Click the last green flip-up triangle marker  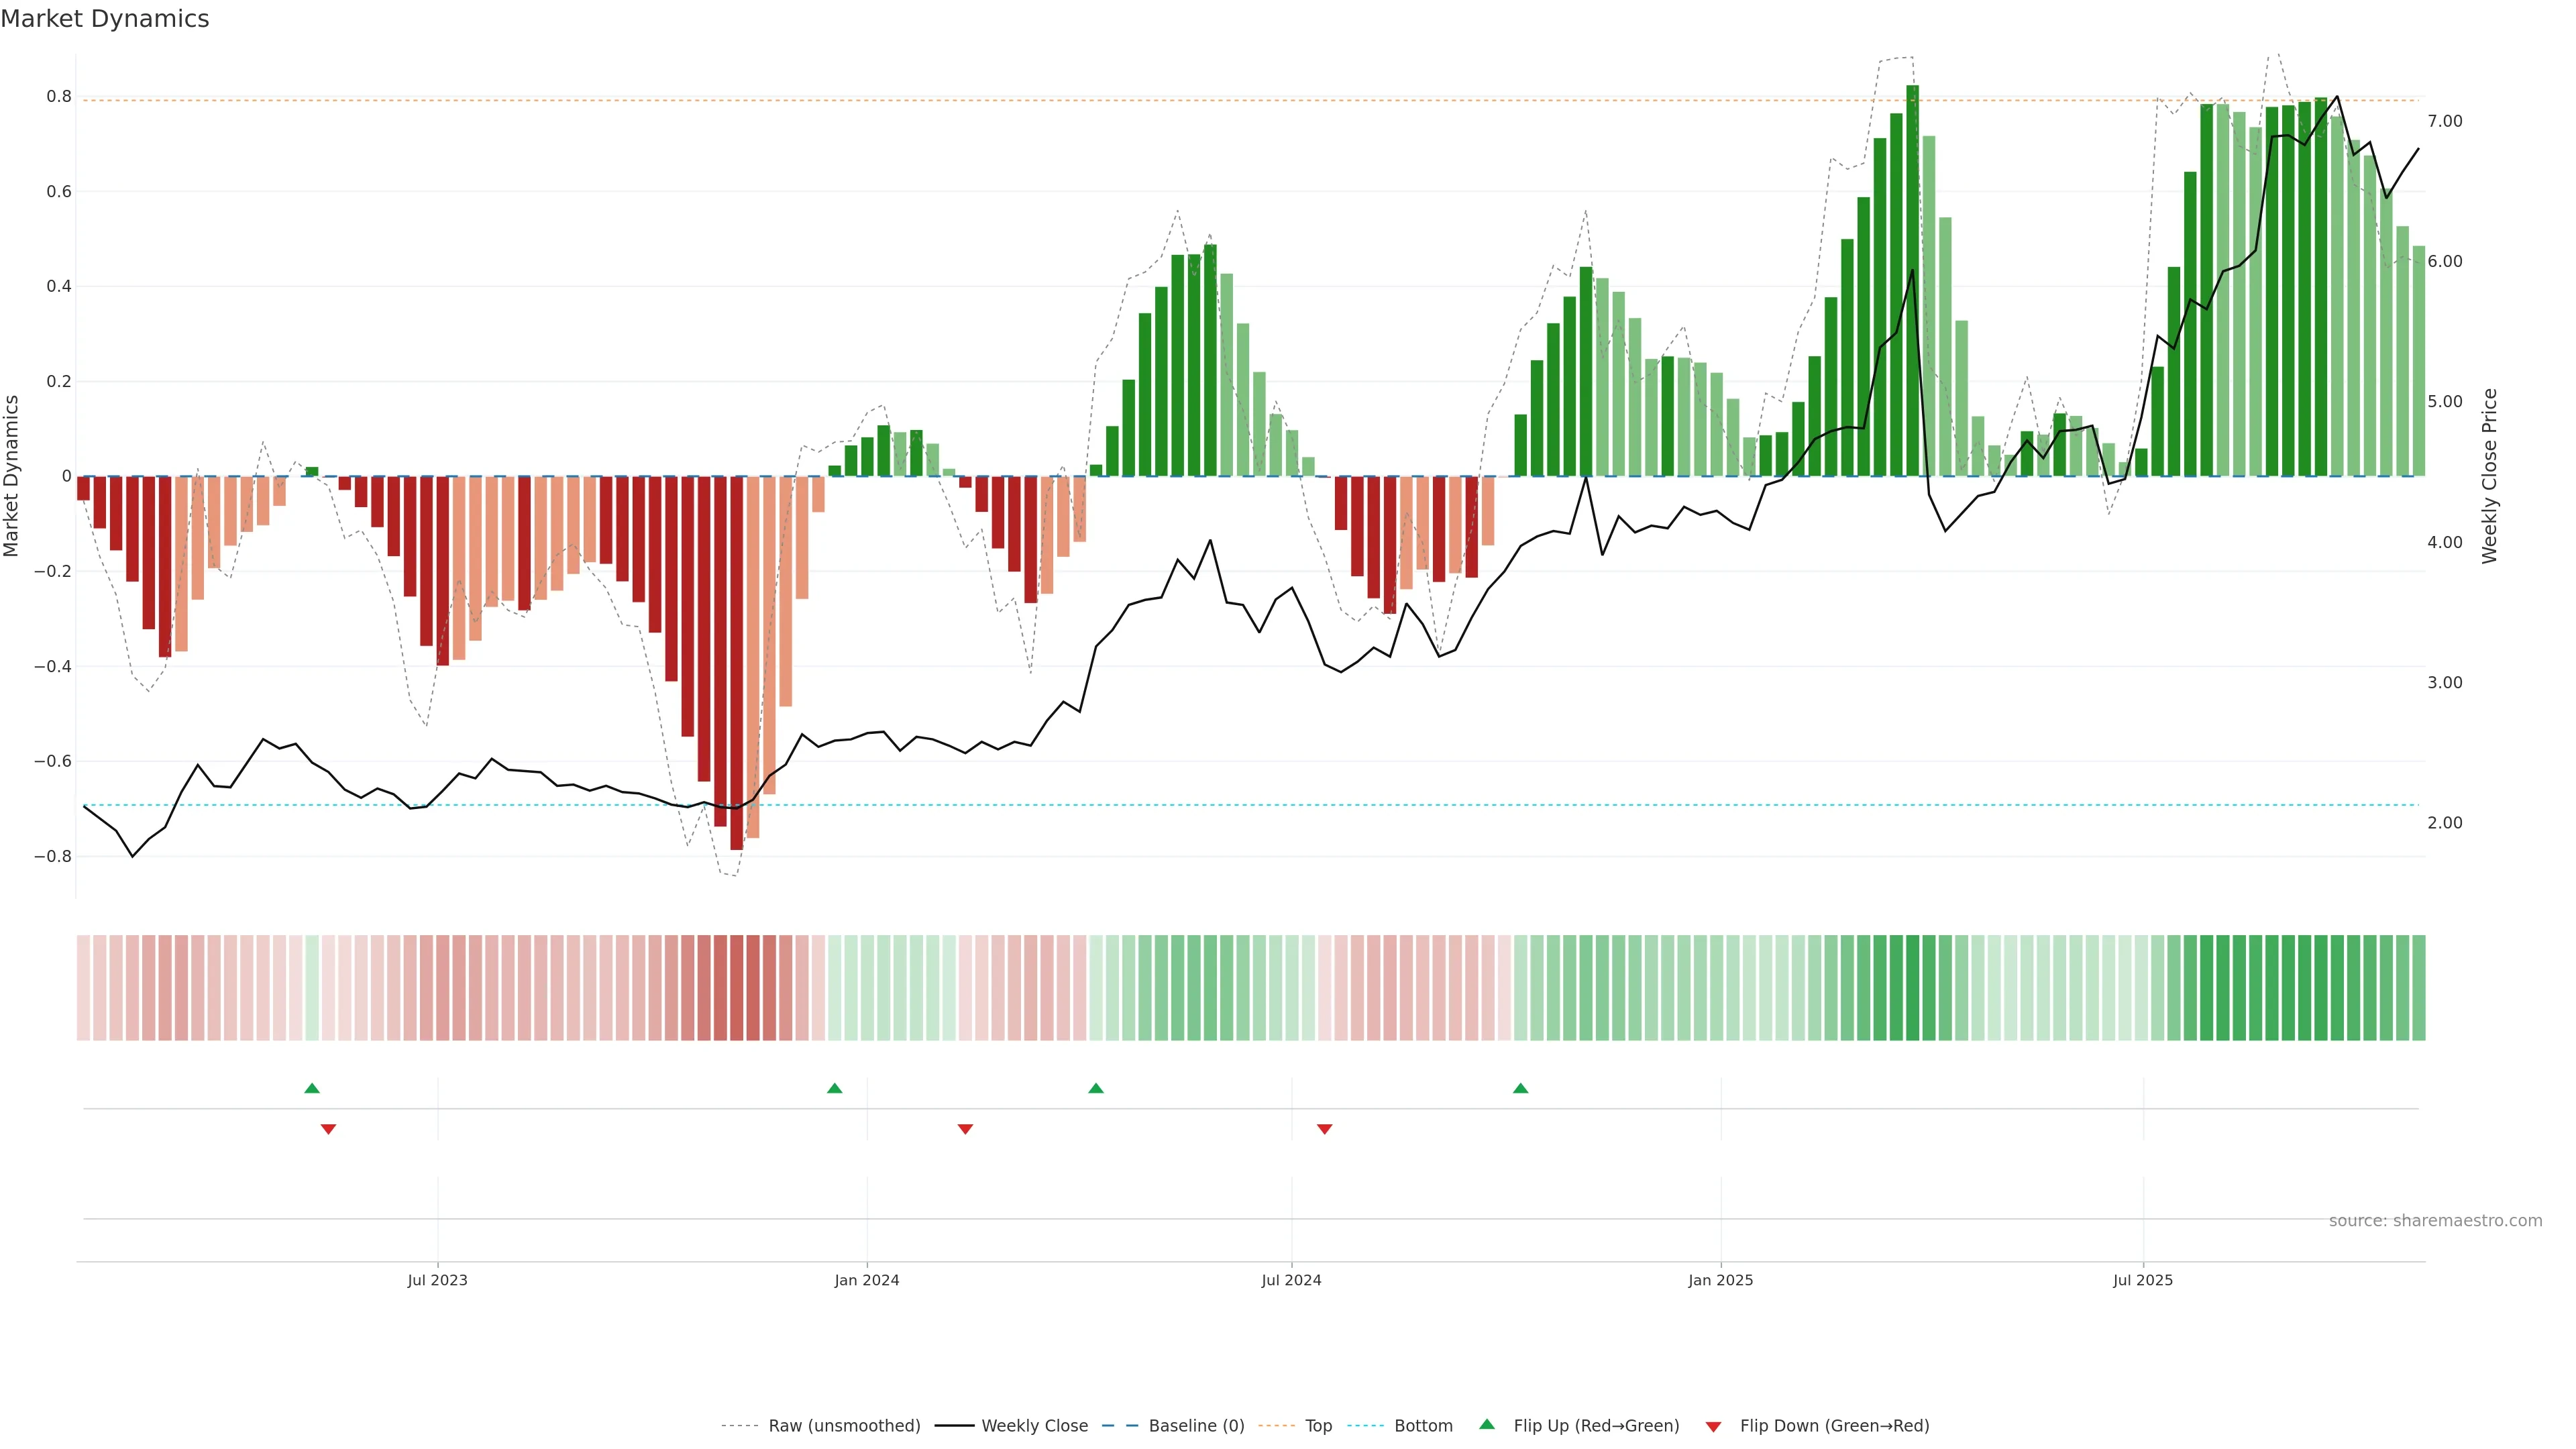[1521, 1088]
